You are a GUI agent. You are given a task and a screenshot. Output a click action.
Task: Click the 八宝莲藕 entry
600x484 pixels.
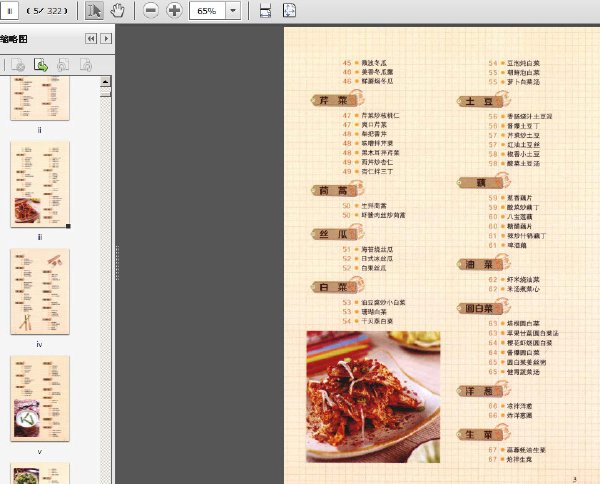tap(520, 217)
